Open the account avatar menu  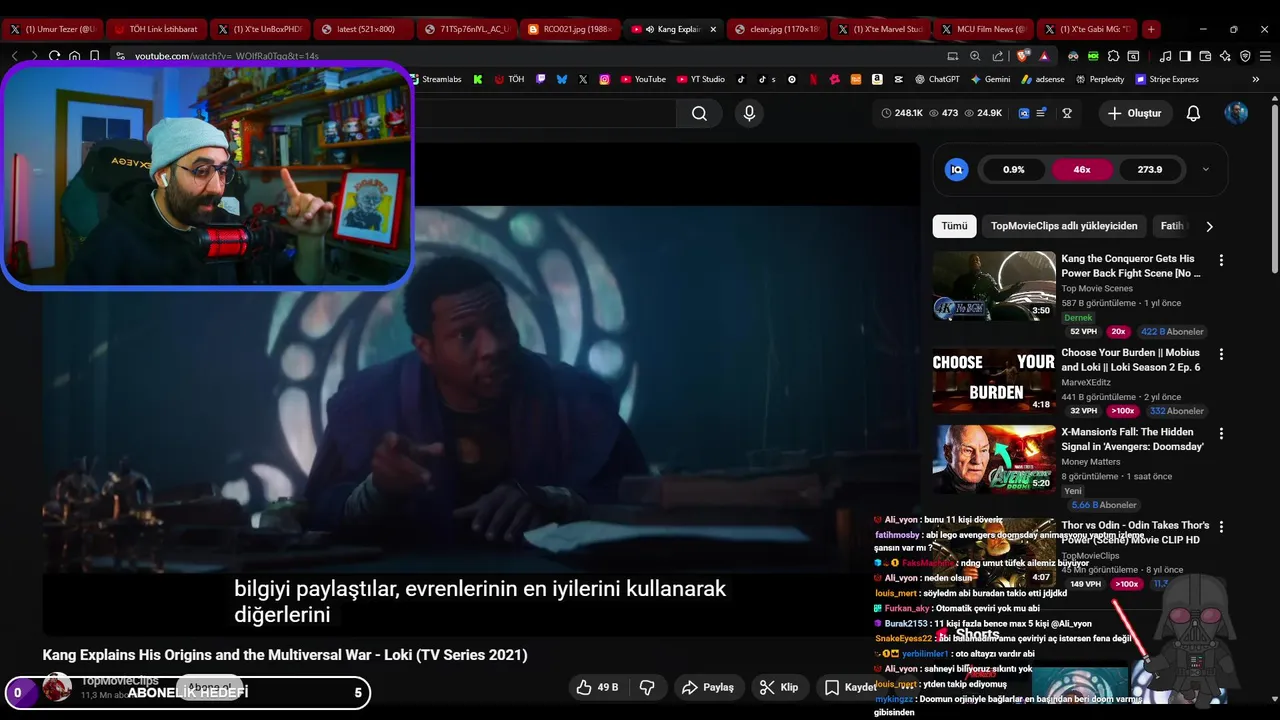[1236, 113]
